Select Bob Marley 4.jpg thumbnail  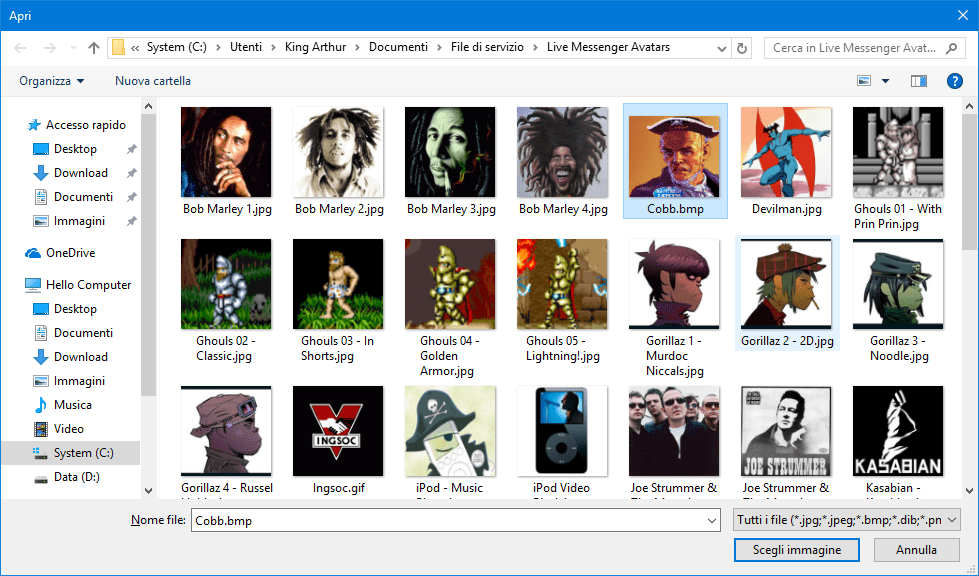point(562,152)
